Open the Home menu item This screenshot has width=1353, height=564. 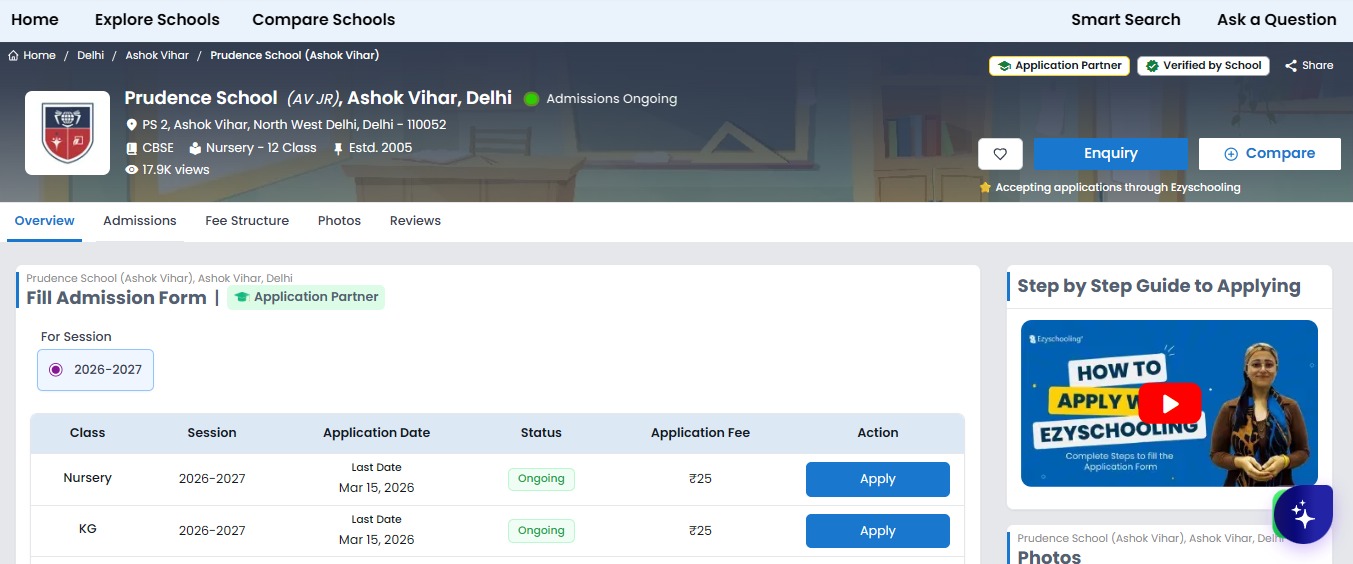click(x=35, y=20)
